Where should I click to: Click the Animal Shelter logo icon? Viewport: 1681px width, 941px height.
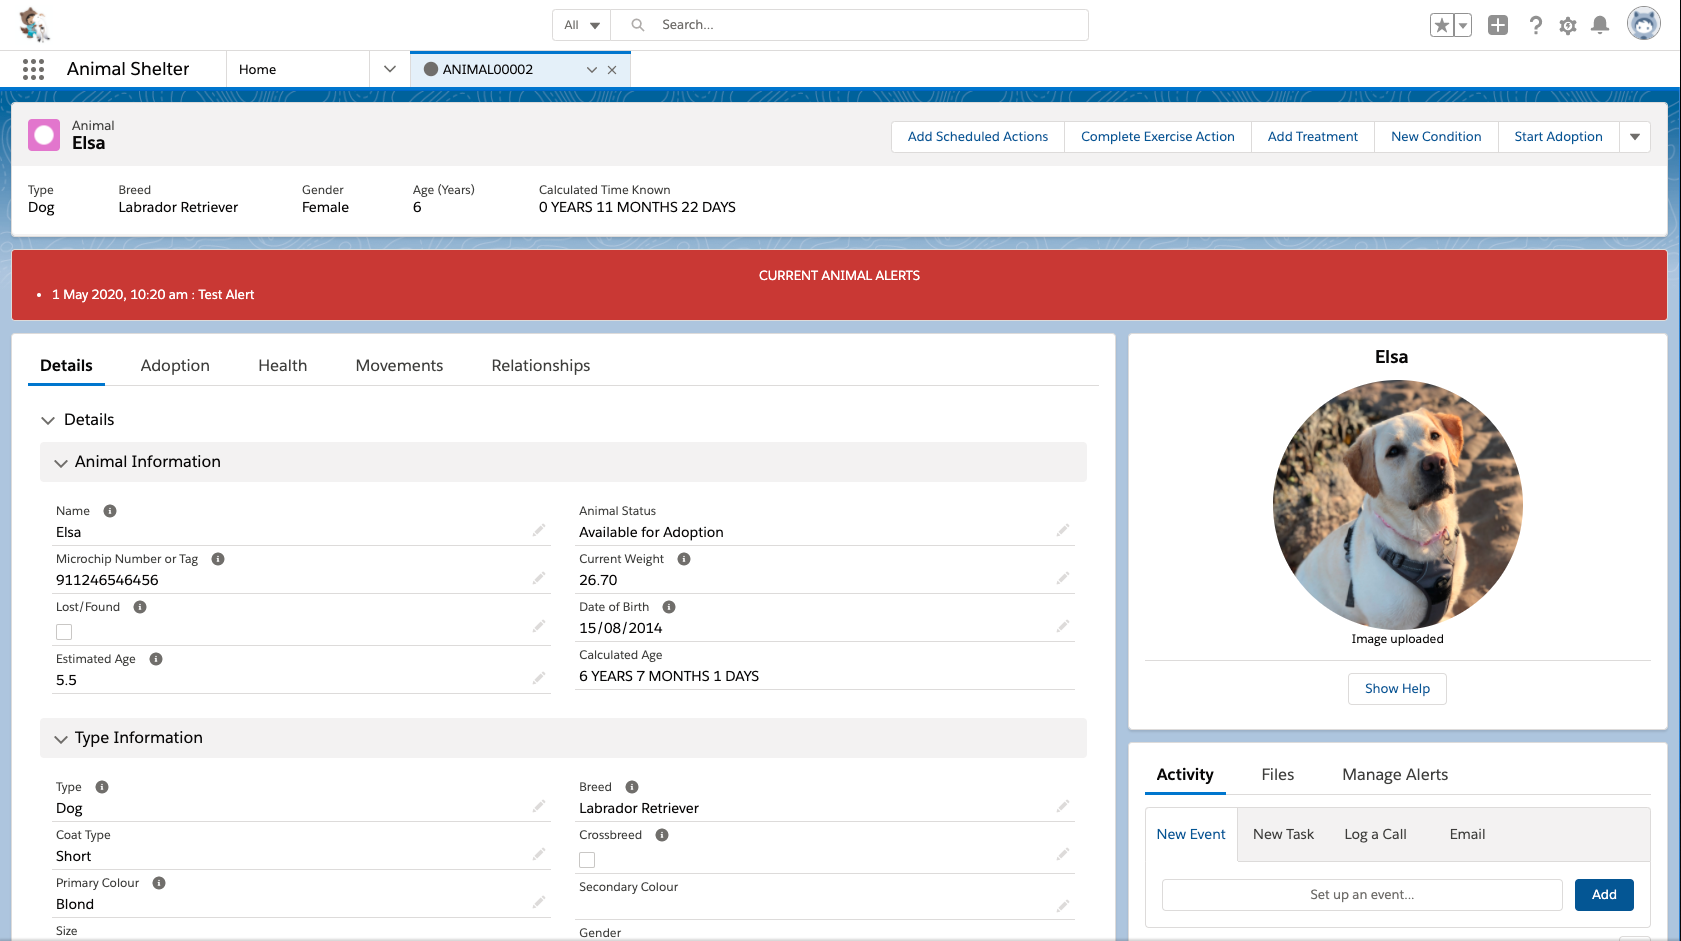click(x=34, y=24)
